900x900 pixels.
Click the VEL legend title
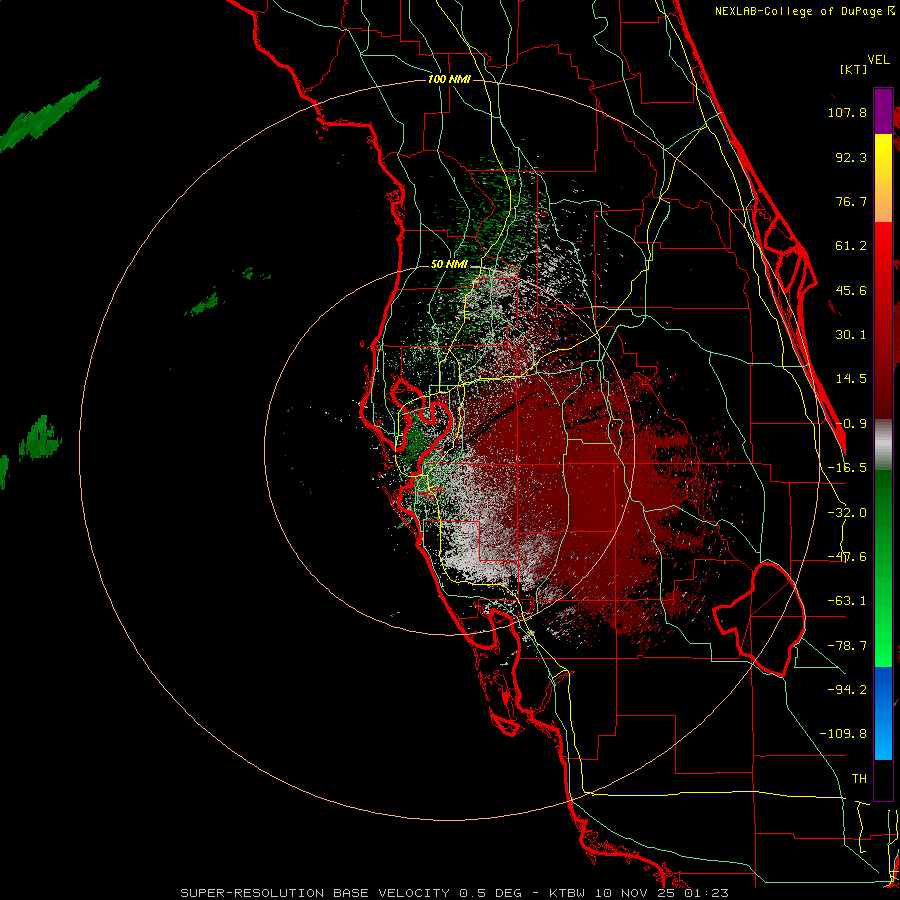point(879,60)
